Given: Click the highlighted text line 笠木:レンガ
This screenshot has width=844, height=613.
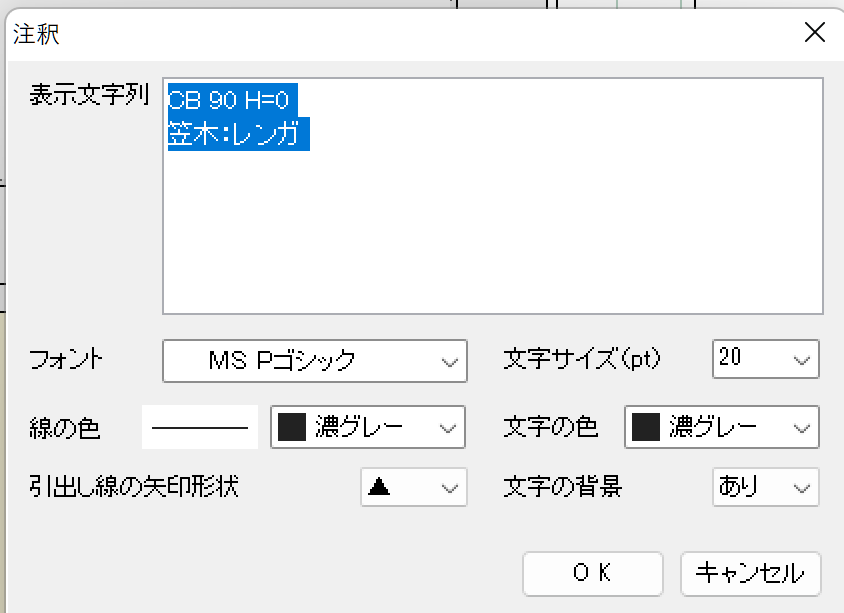Looking at the screenshot, I should [x=238, y=134].
